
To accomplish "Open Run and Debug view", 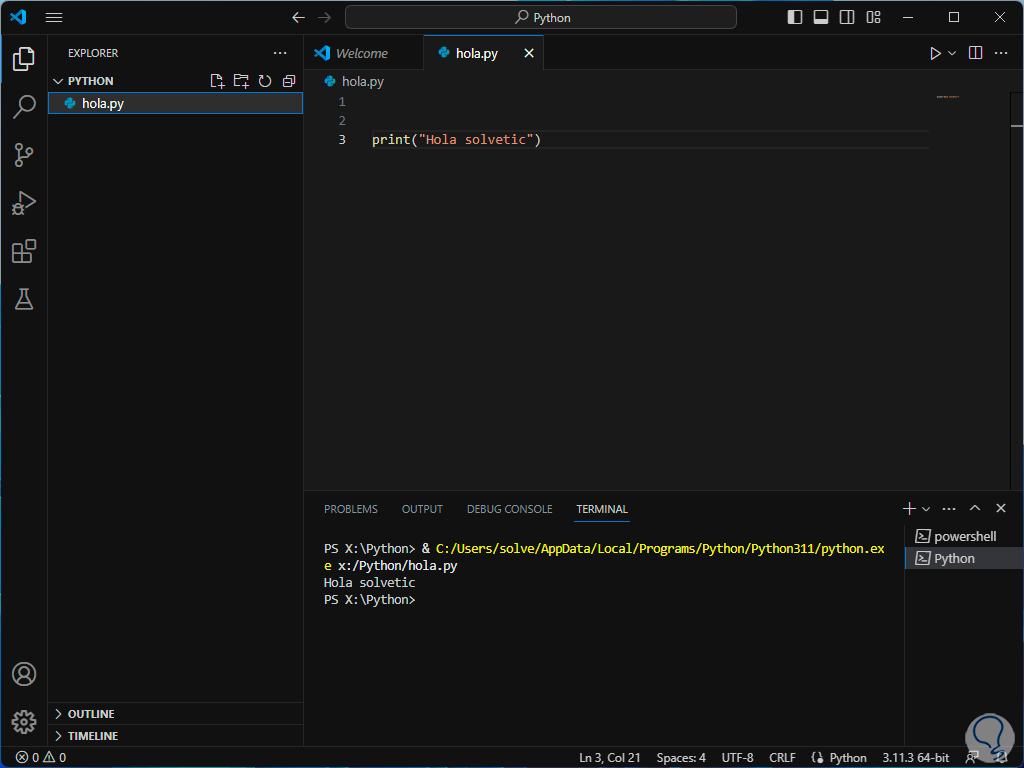I will point(24,203).
